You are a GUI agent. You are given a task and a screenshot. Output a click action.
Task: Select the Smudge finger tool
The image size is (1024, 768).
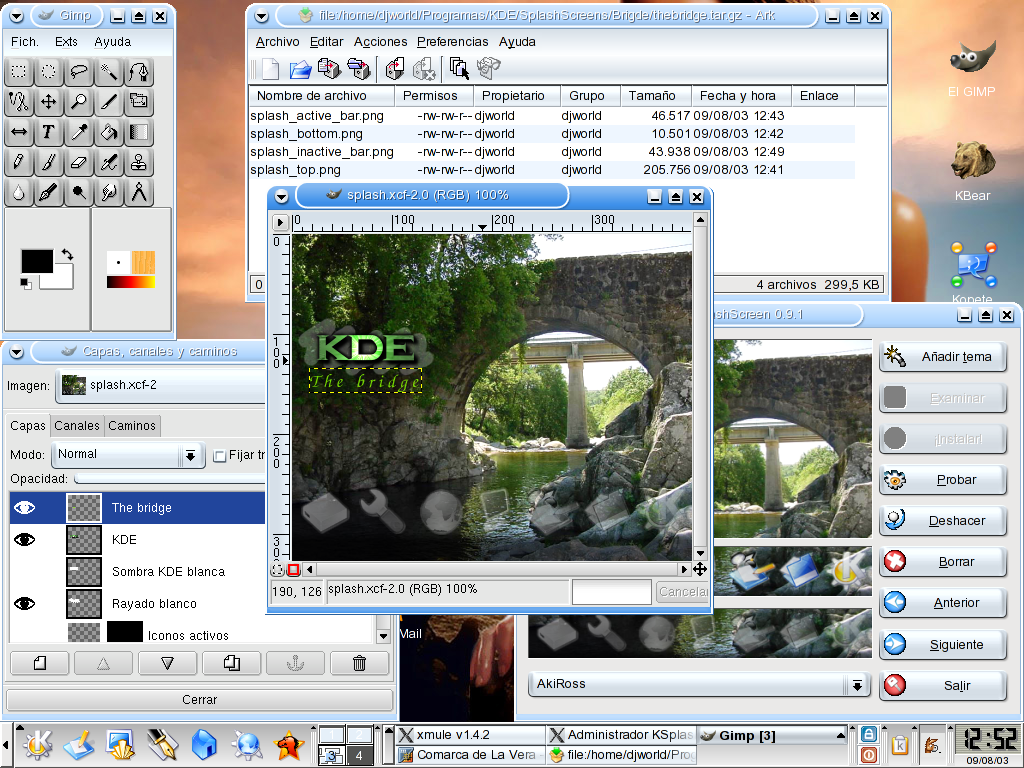click(x=109, y=192)
